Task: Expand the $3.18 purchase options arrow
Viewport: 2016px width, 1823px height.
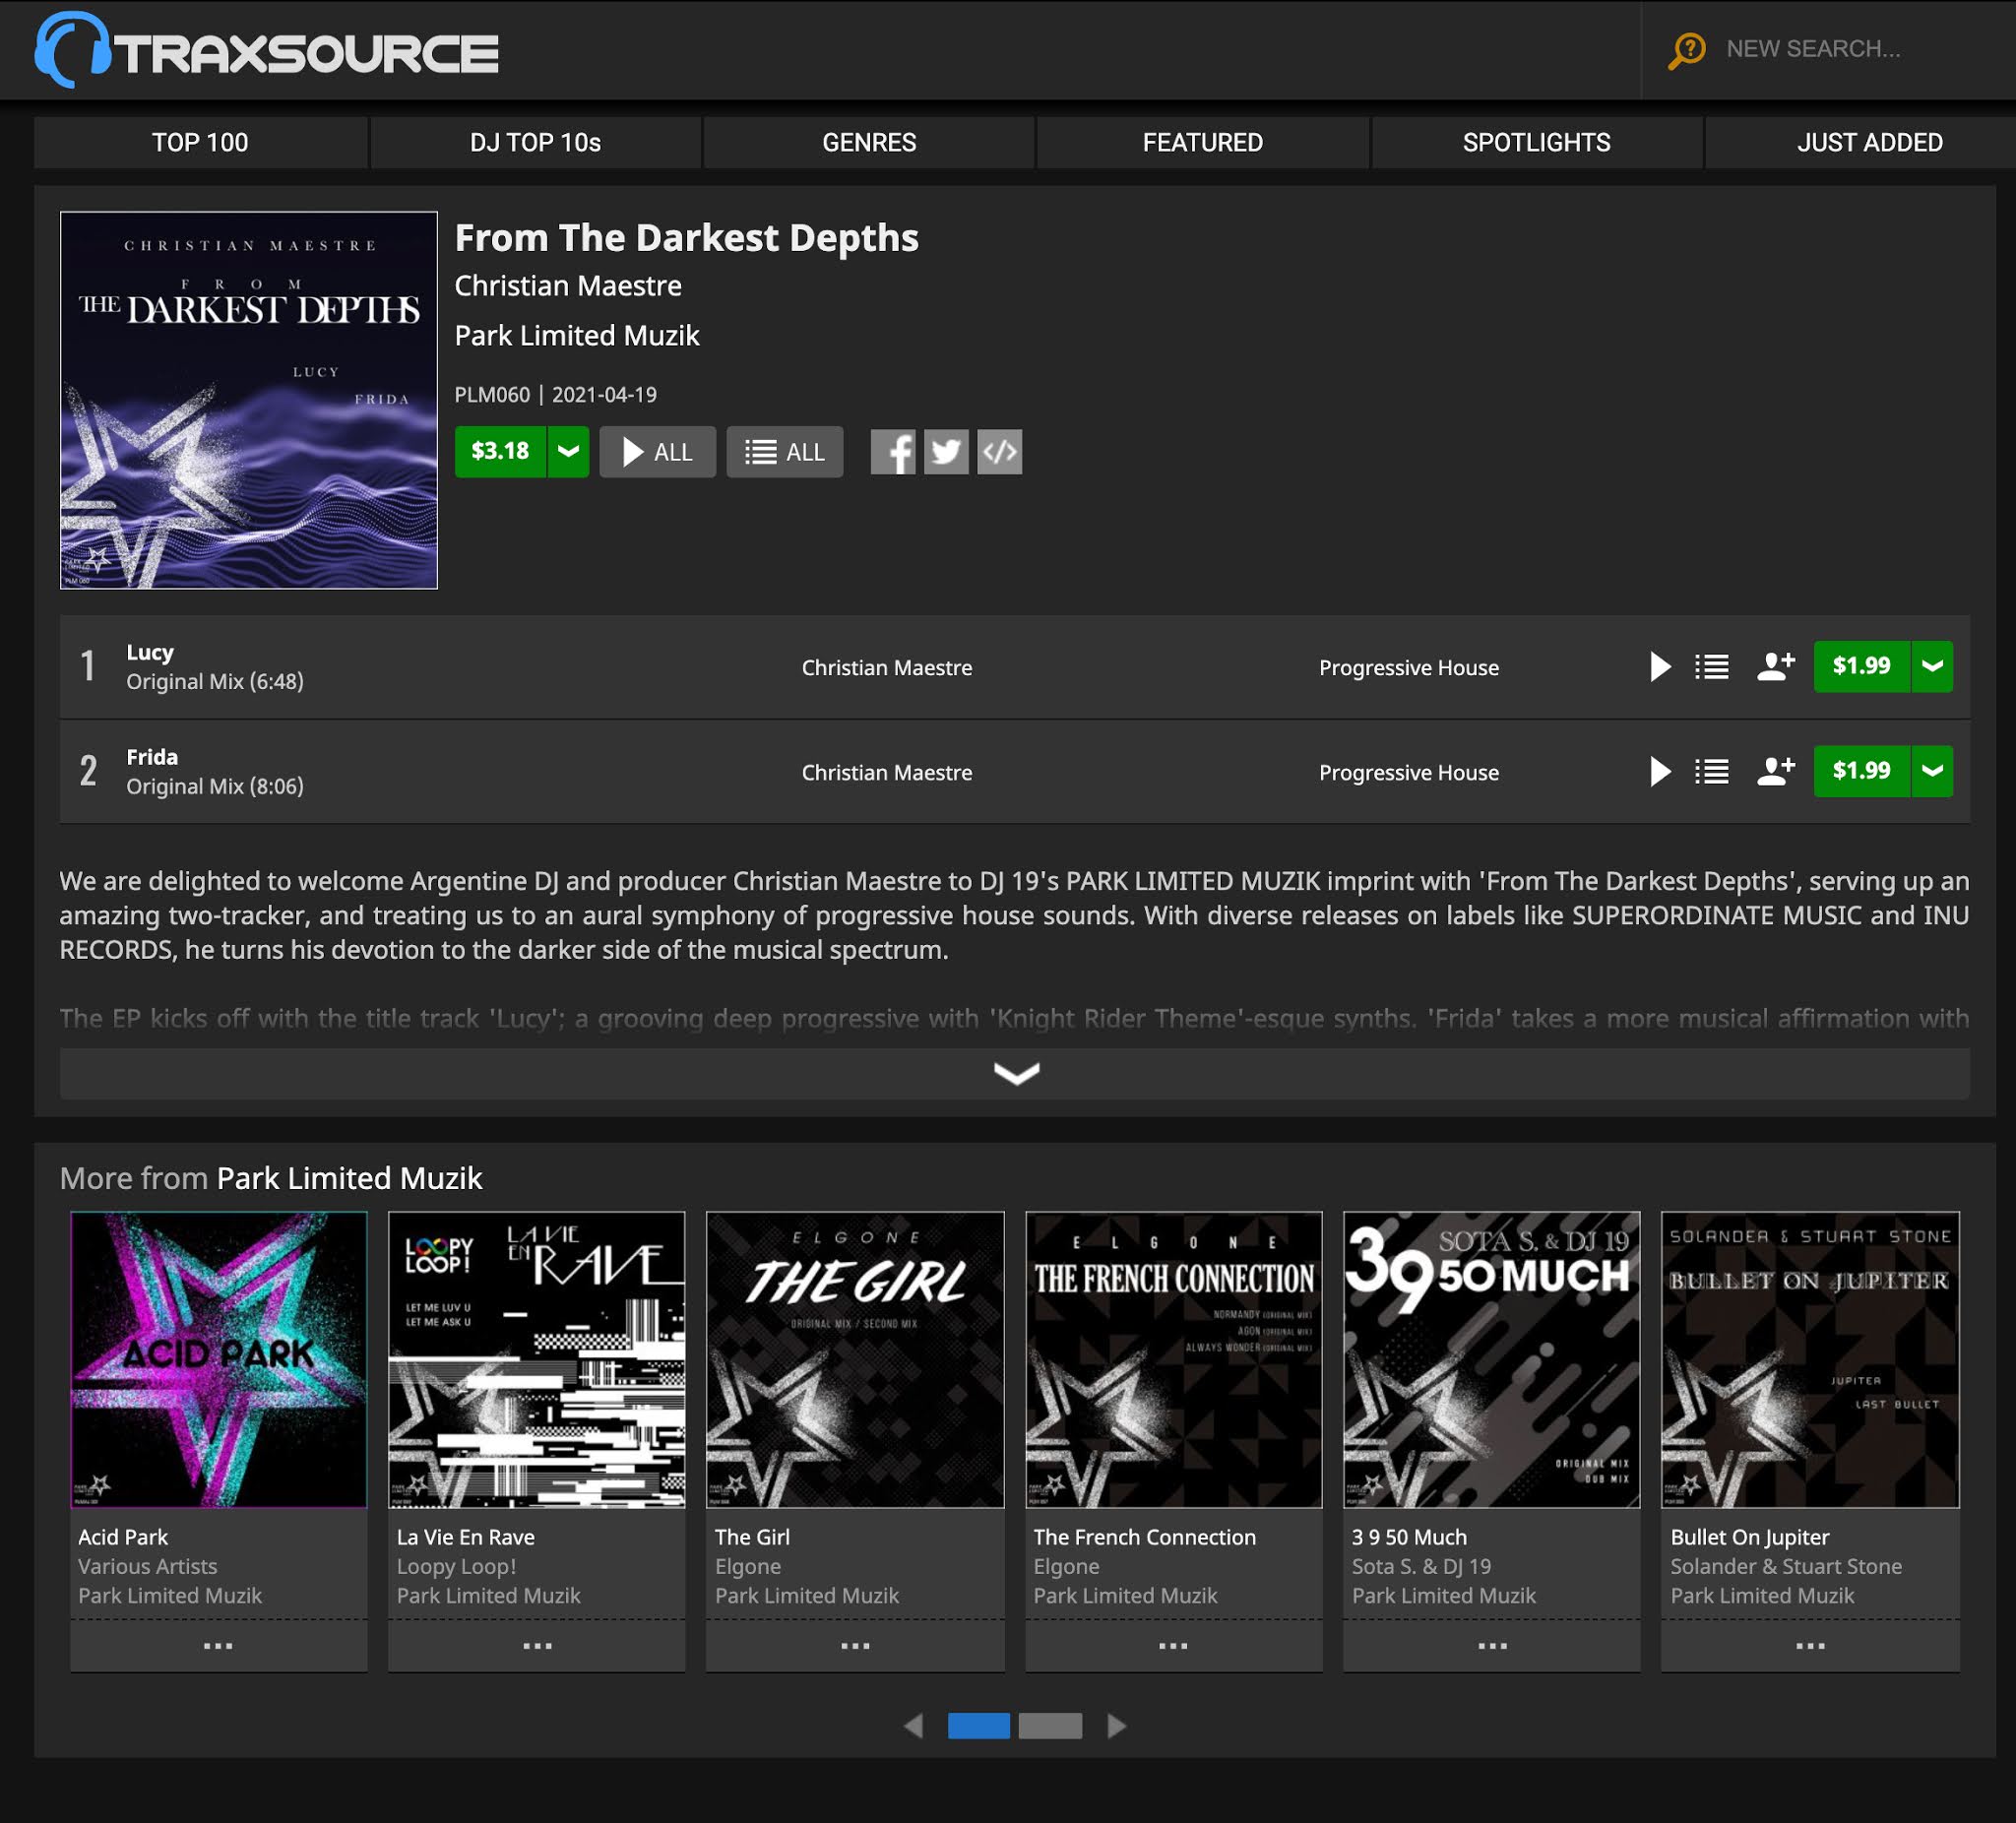Action: point(568,451)
